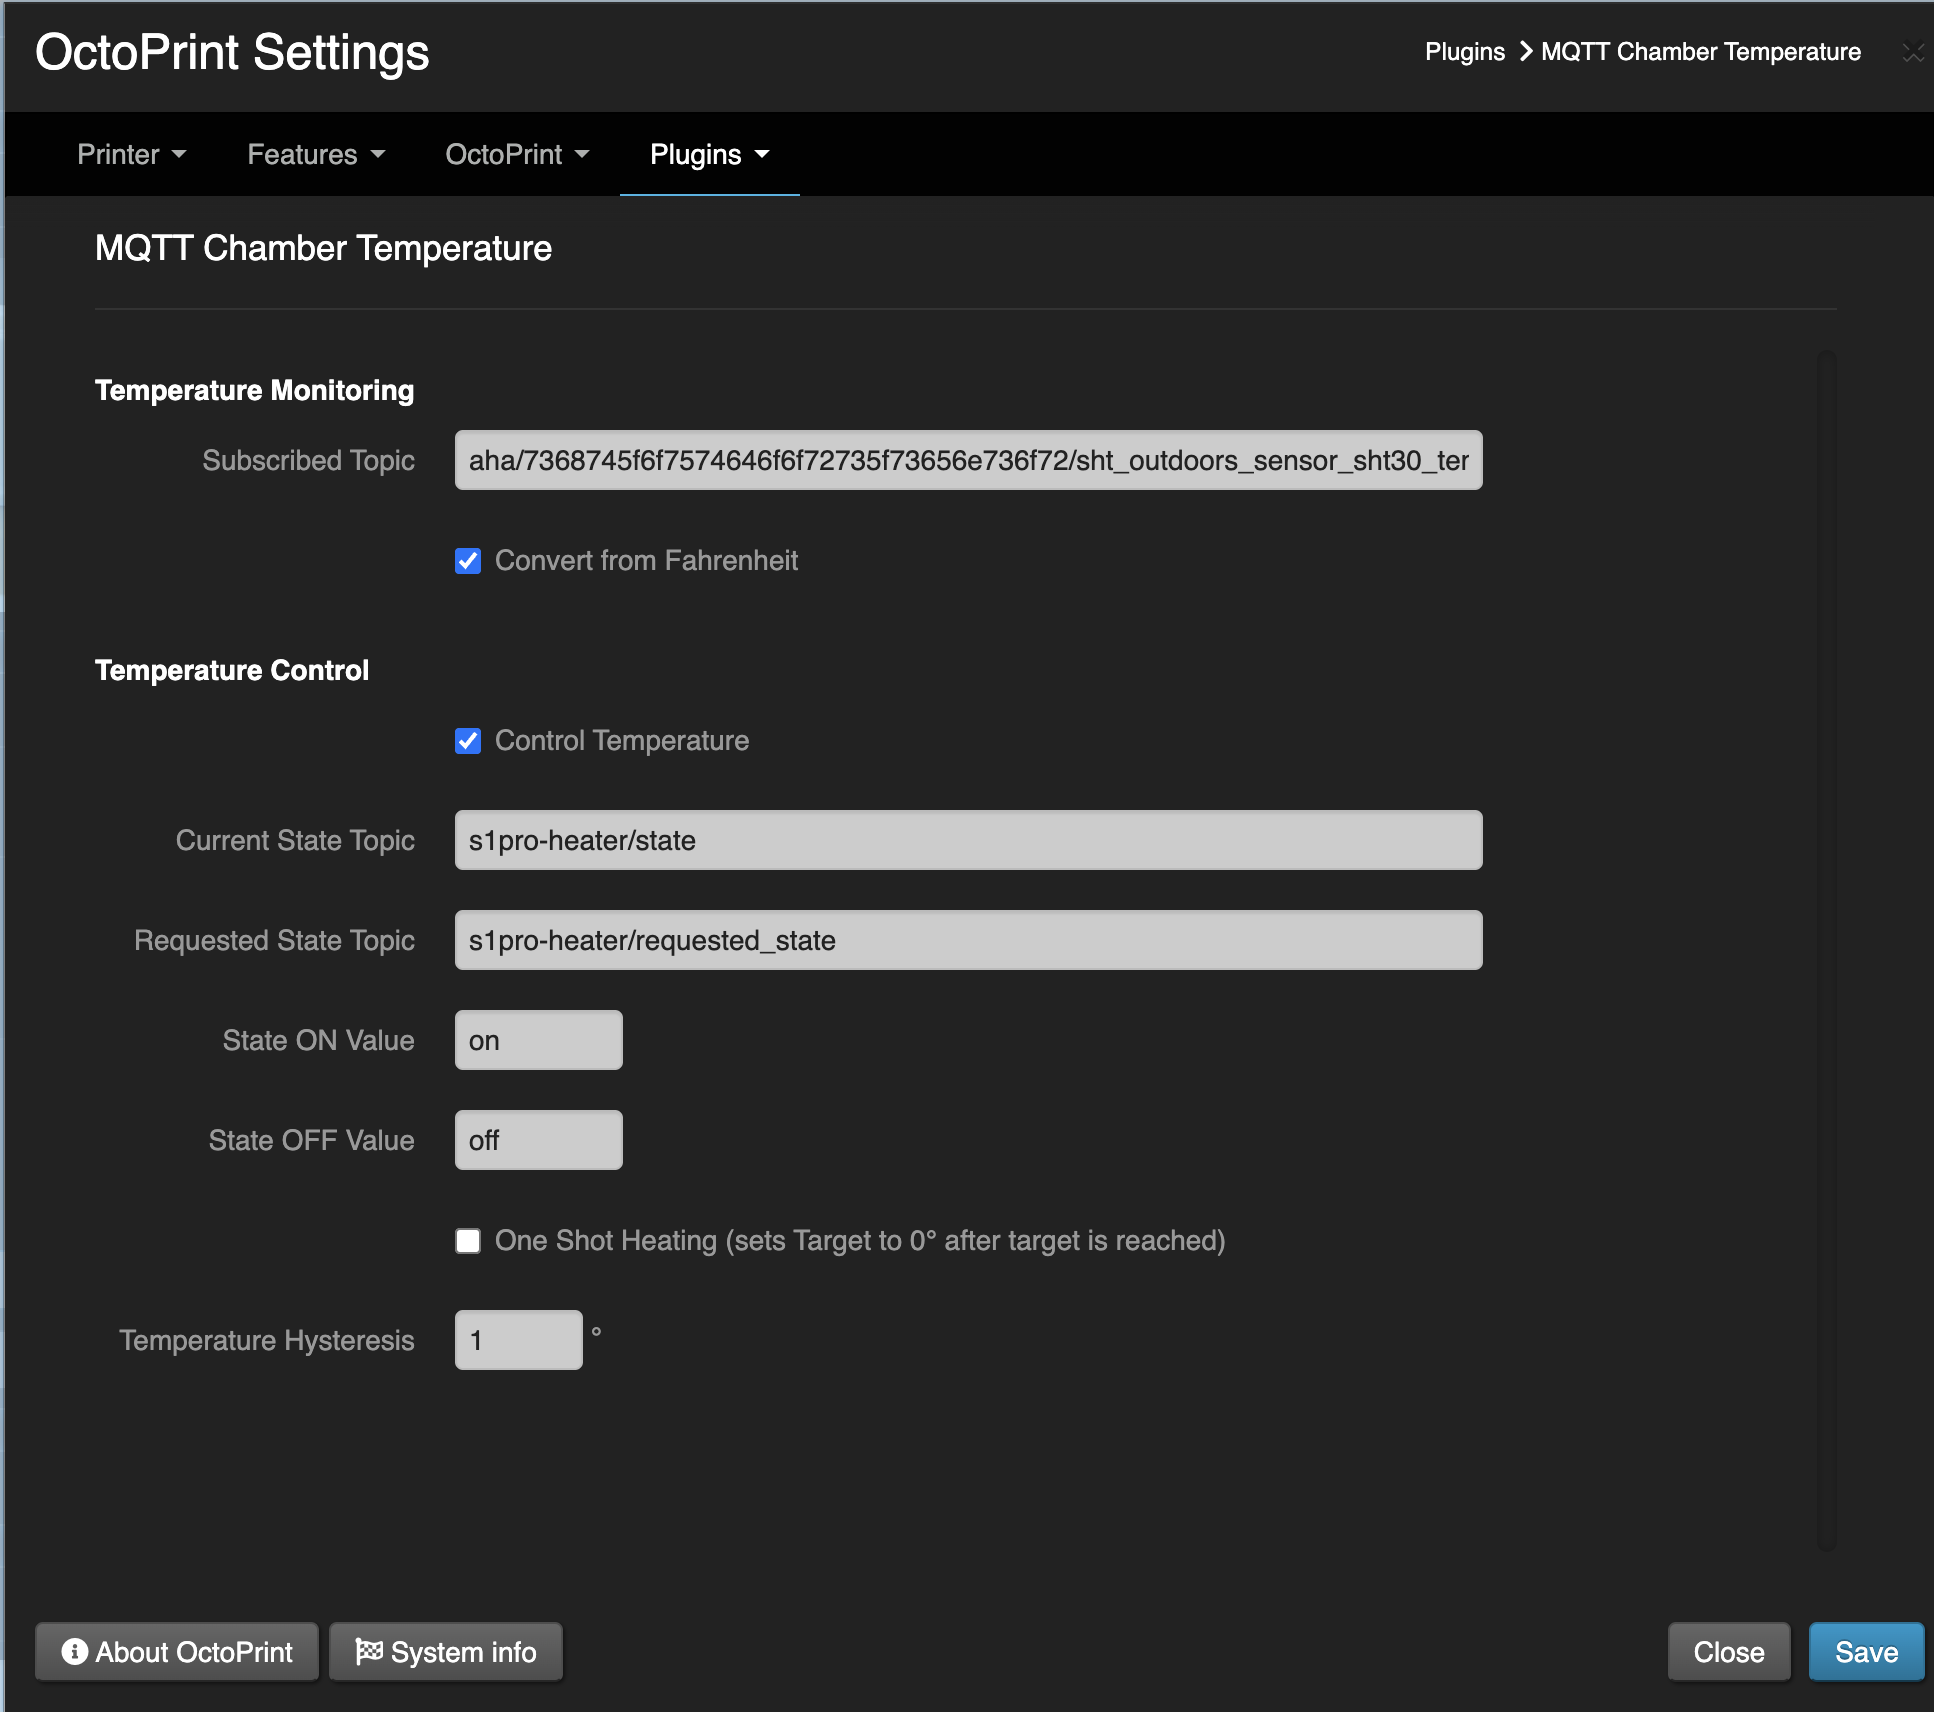Click the One Shot Heating label text
This screenshot has height=1712, width=1934.
(860, 1241)
